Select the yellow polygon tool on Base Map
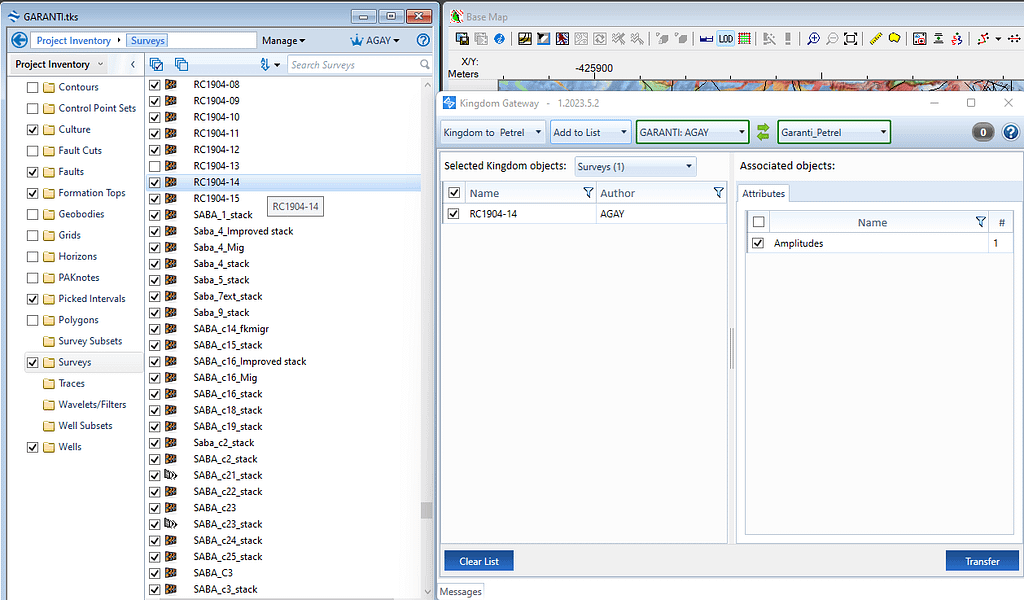 tap(894, 39)
